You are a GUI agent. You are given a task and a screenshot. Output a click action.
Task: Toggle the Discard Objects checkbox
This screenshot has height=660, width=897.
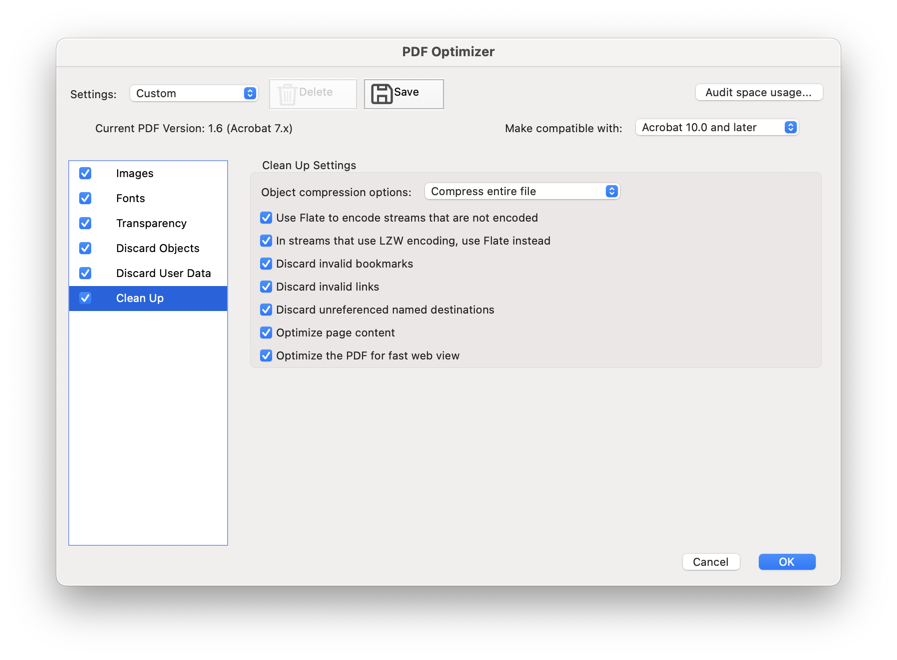pos(85,248)
